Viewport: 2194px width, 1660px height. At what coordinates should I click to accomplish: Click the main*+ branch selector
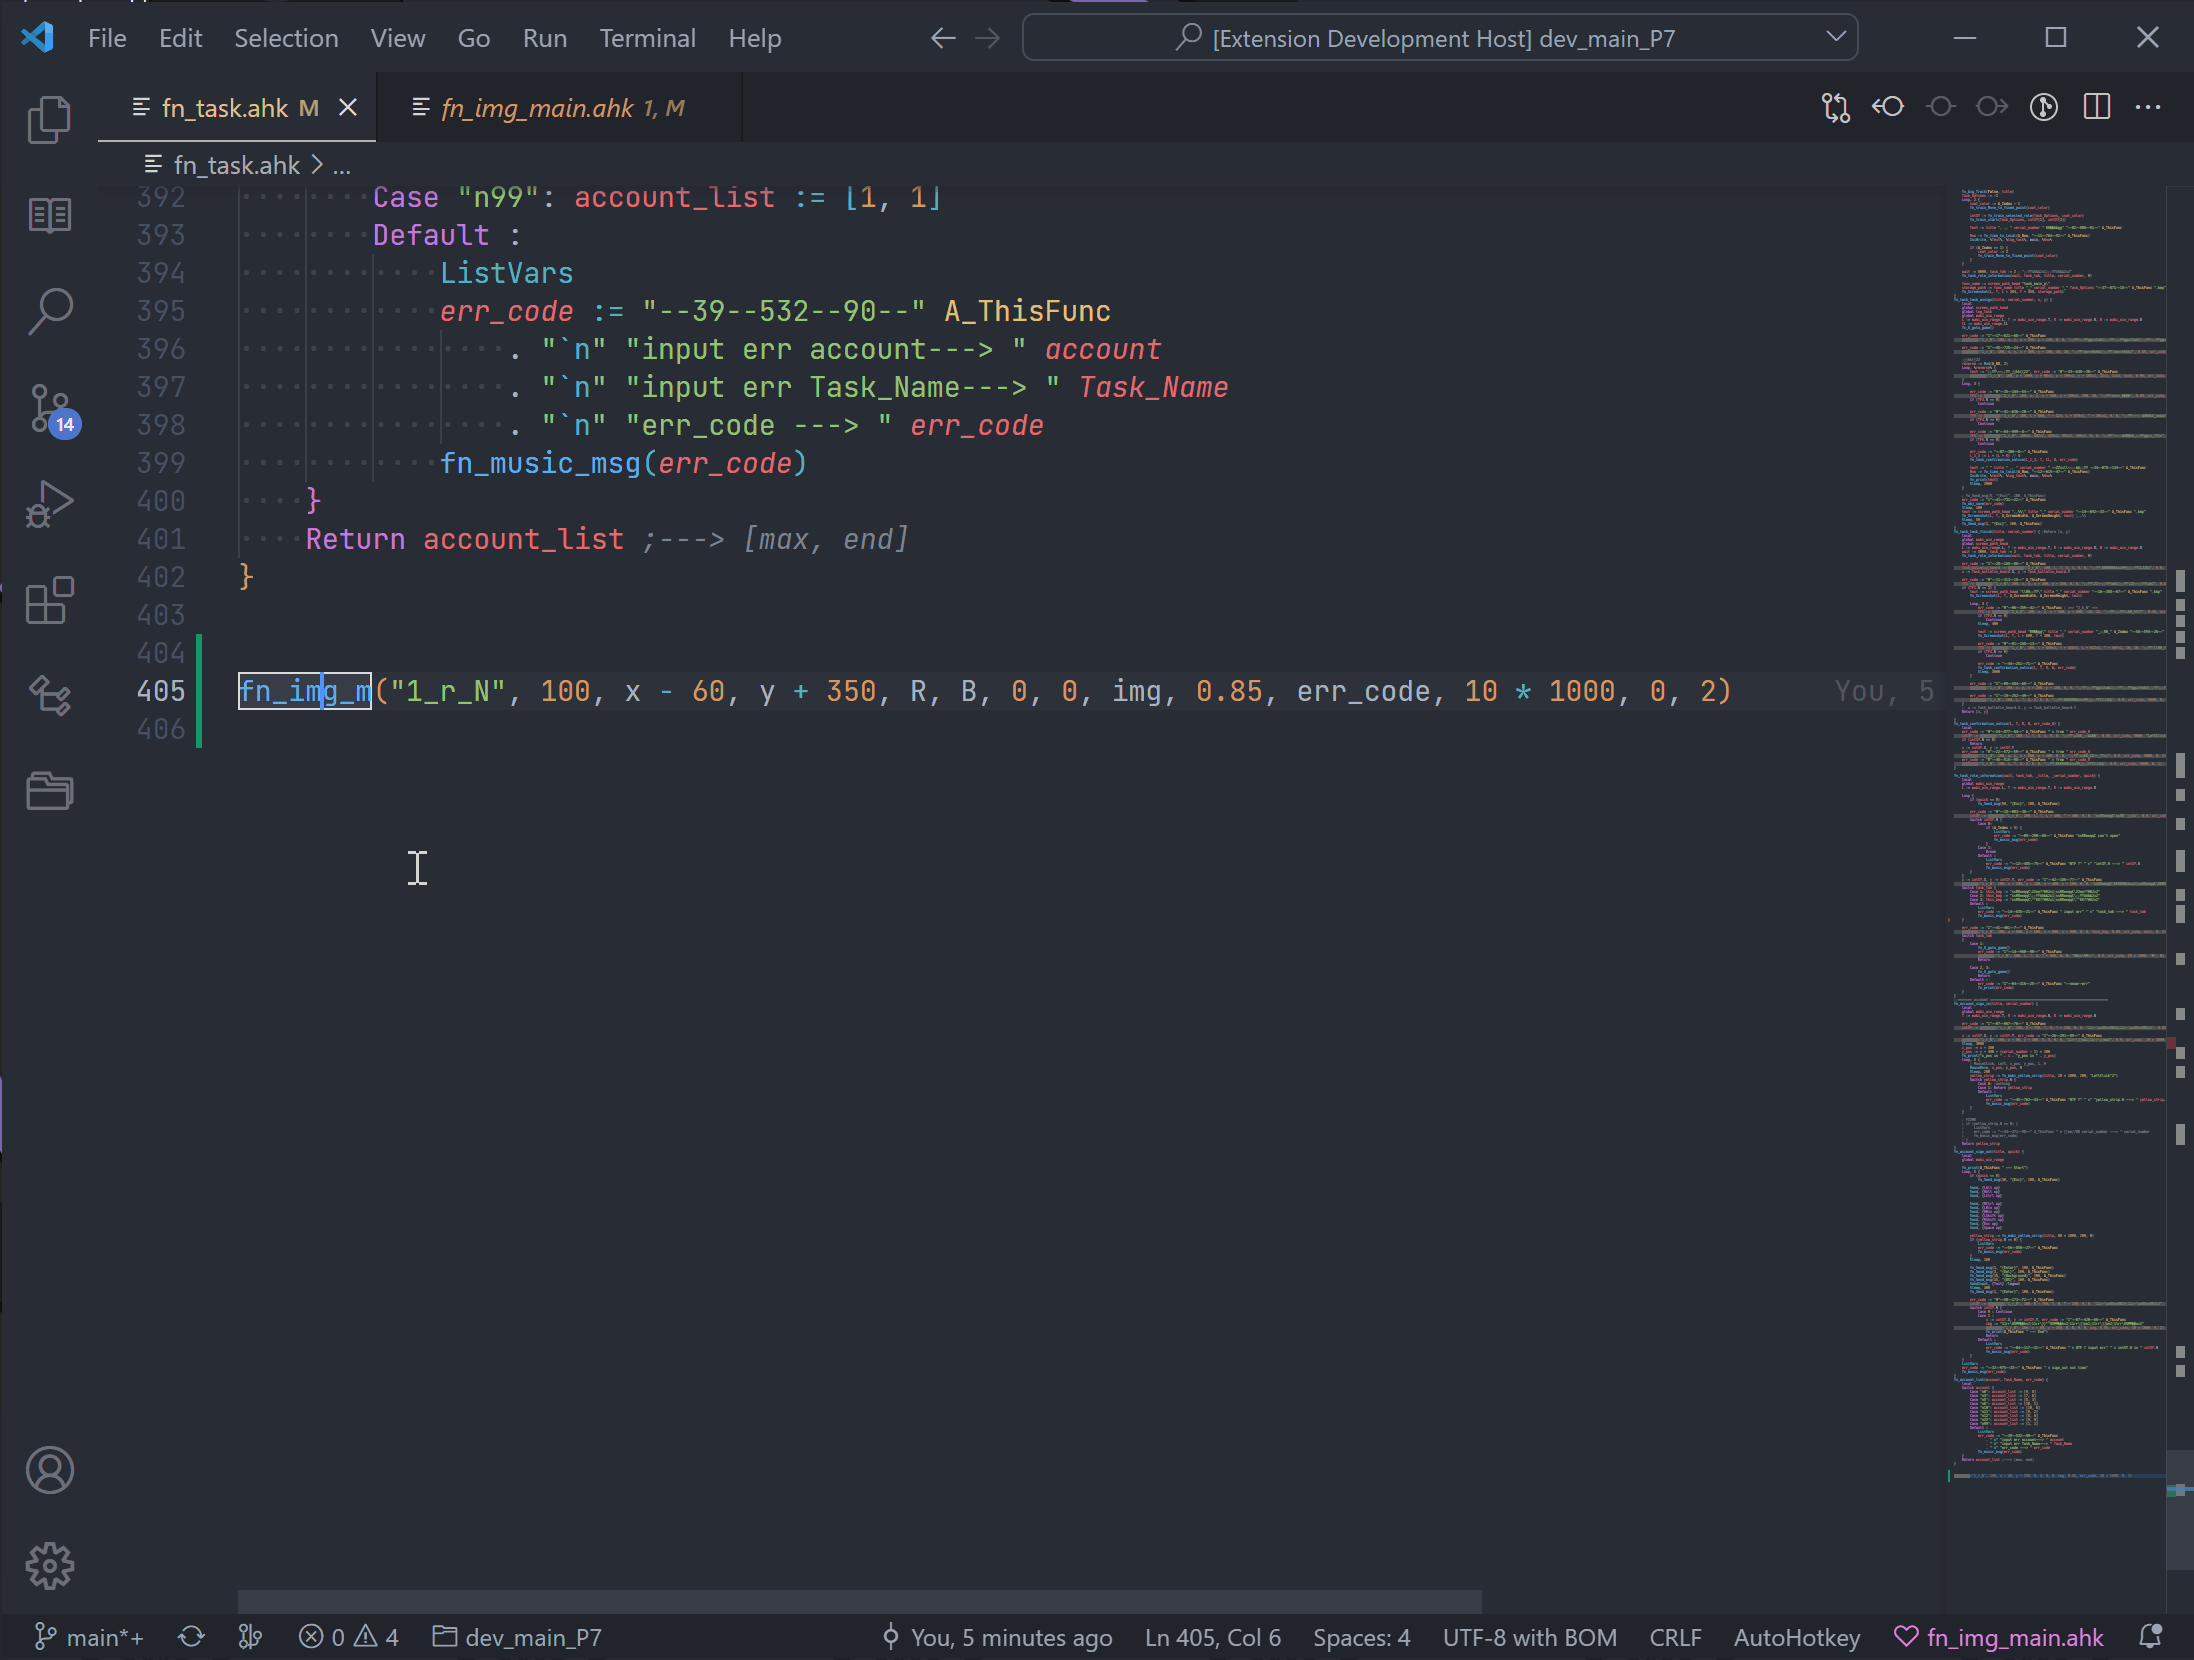pyautogui.click(x=91, y=1637)
